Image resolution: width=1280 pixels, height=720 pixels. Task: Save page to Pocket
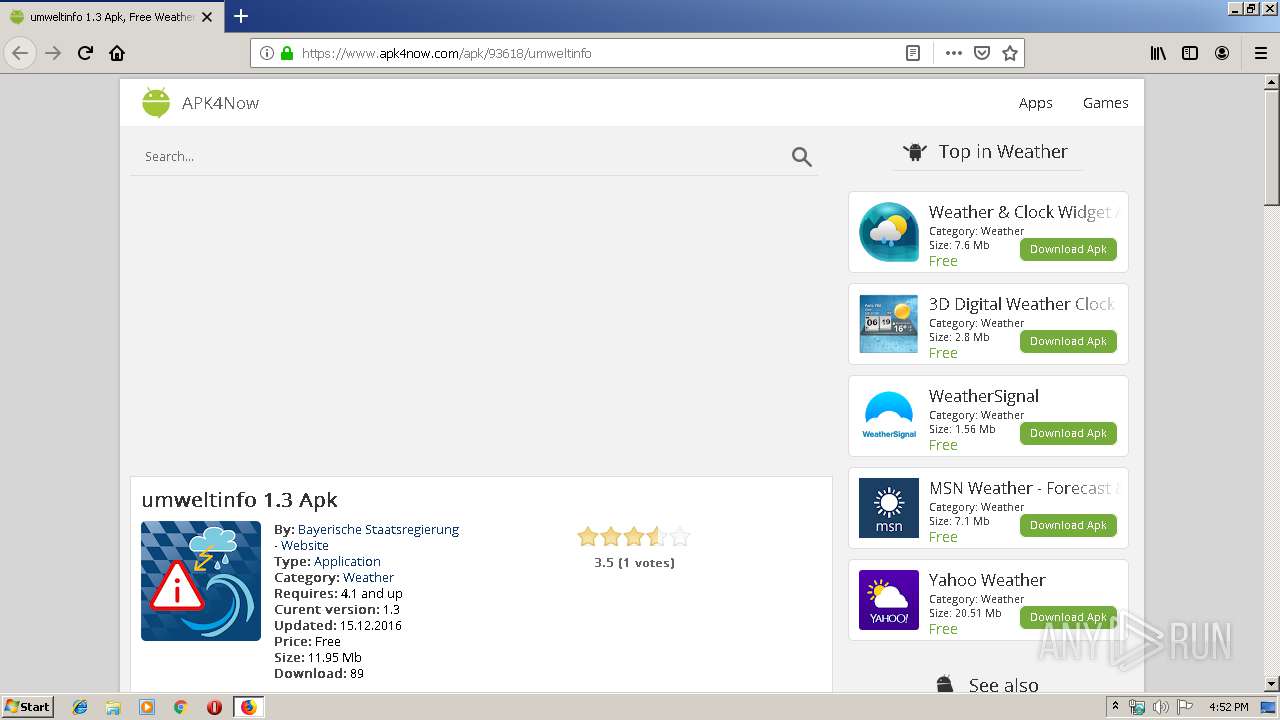pos(982,53)
